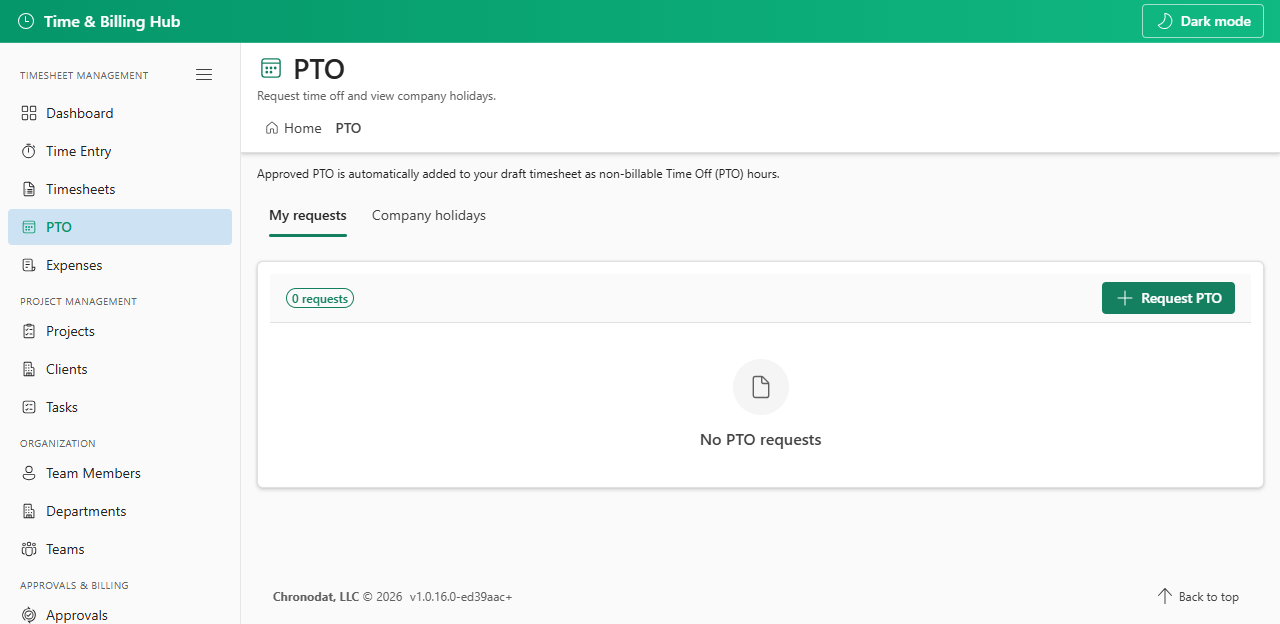This screenshot has width=1280, height=624.
Task: Click PTO breadcrumb item
Action: (348, 128)
